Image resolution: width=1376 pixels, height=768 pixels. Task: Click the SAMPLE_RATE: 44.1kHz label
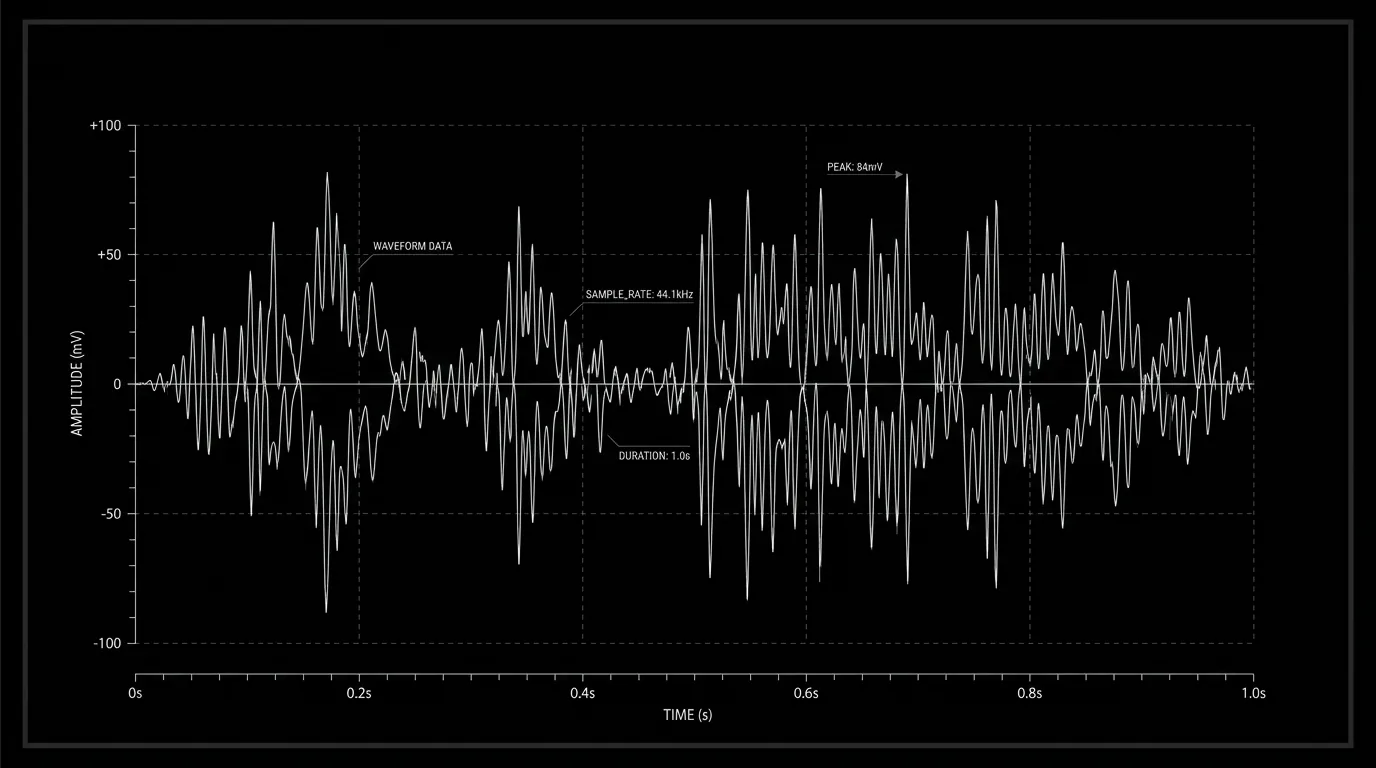pyautogui.click(x=639, y=295)
